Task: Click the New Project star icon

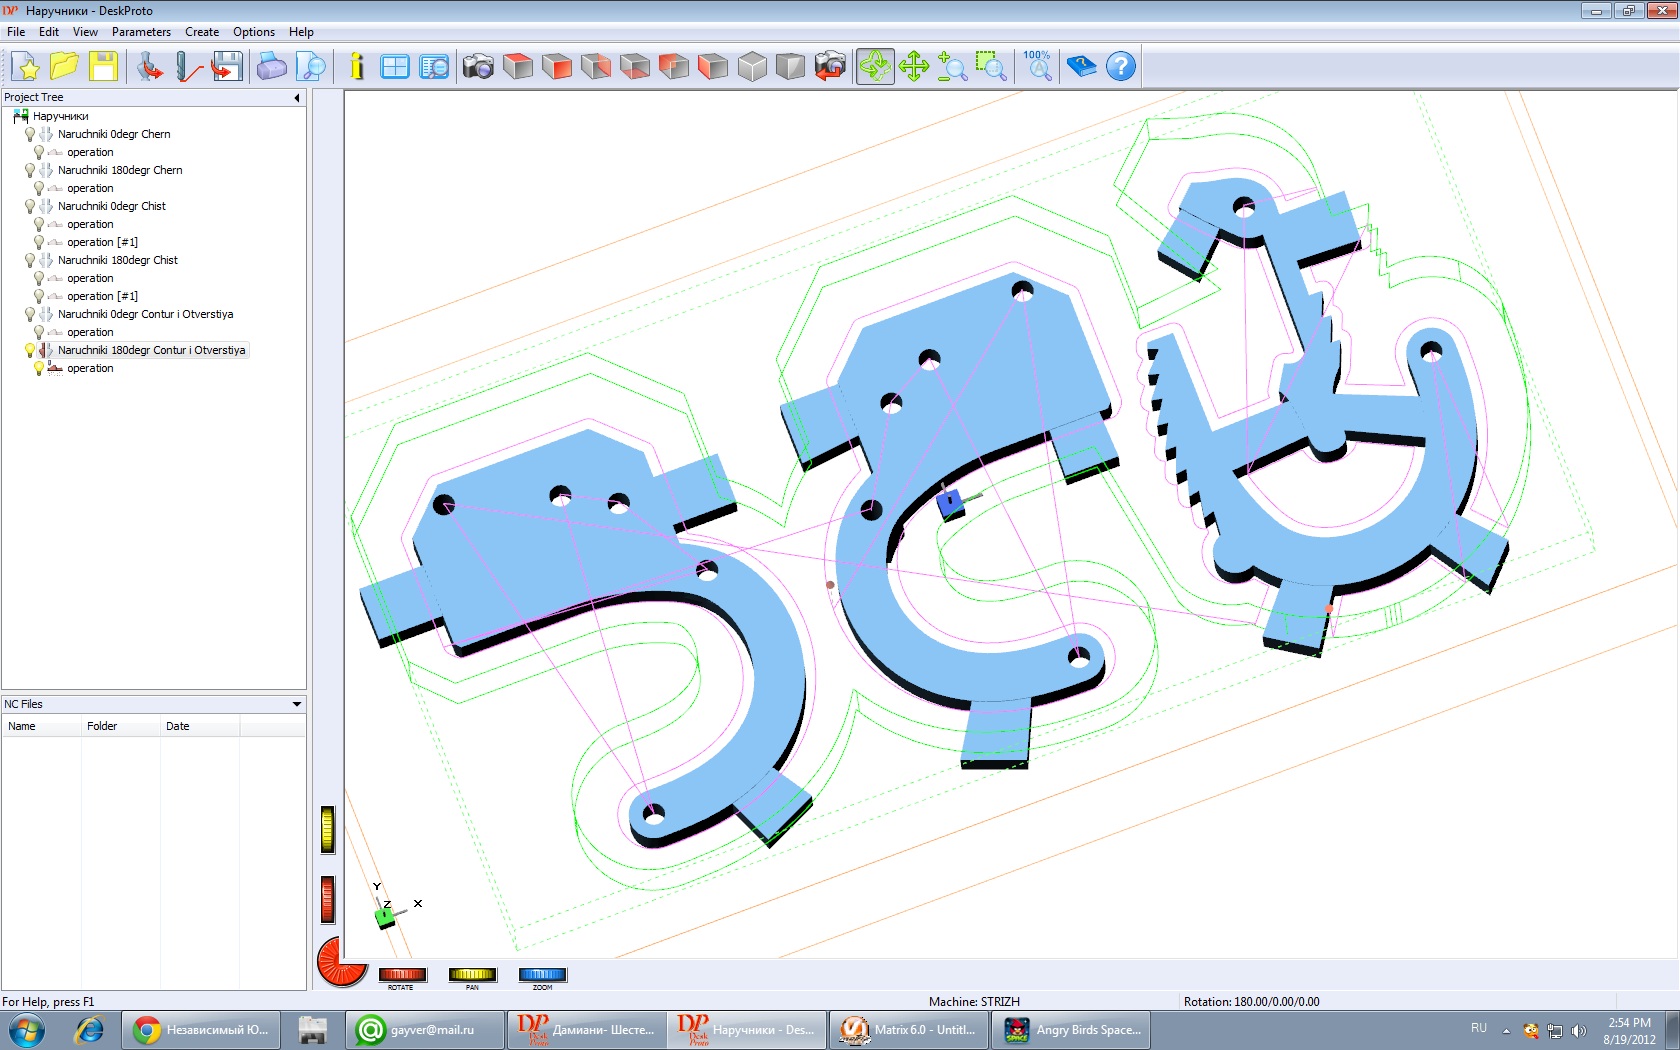Action: coord(26,67)
